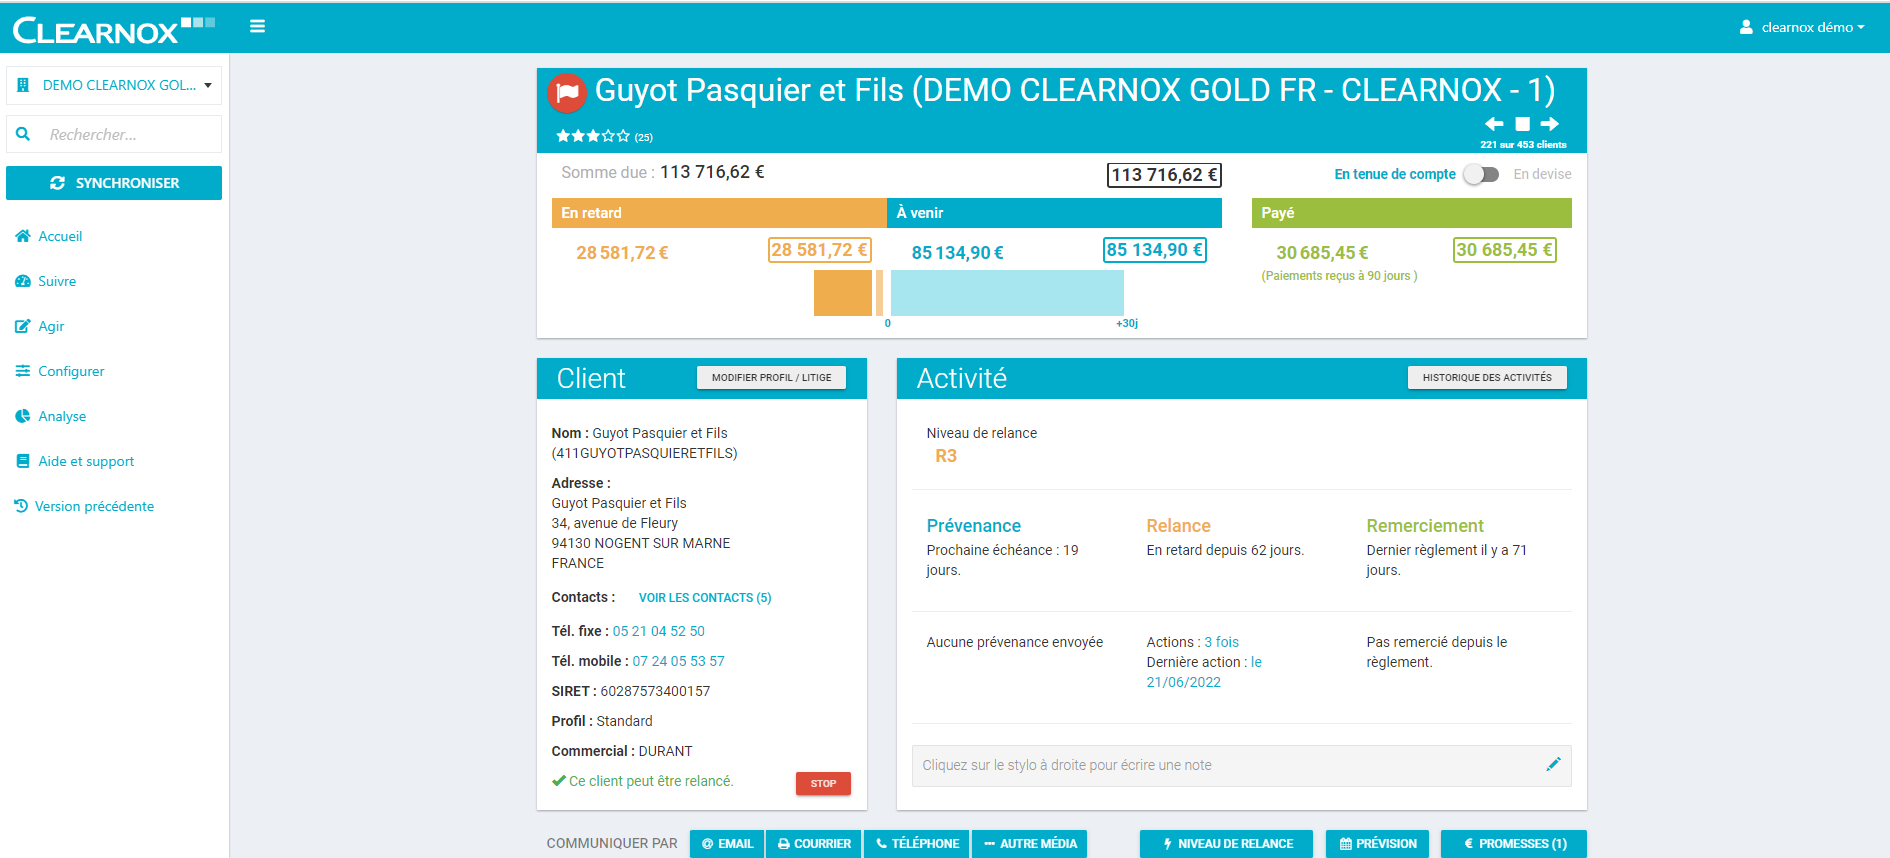Click the SIRET number 60287573400157
This screenshot has height=858, width=1890.
tap(655, 691)
